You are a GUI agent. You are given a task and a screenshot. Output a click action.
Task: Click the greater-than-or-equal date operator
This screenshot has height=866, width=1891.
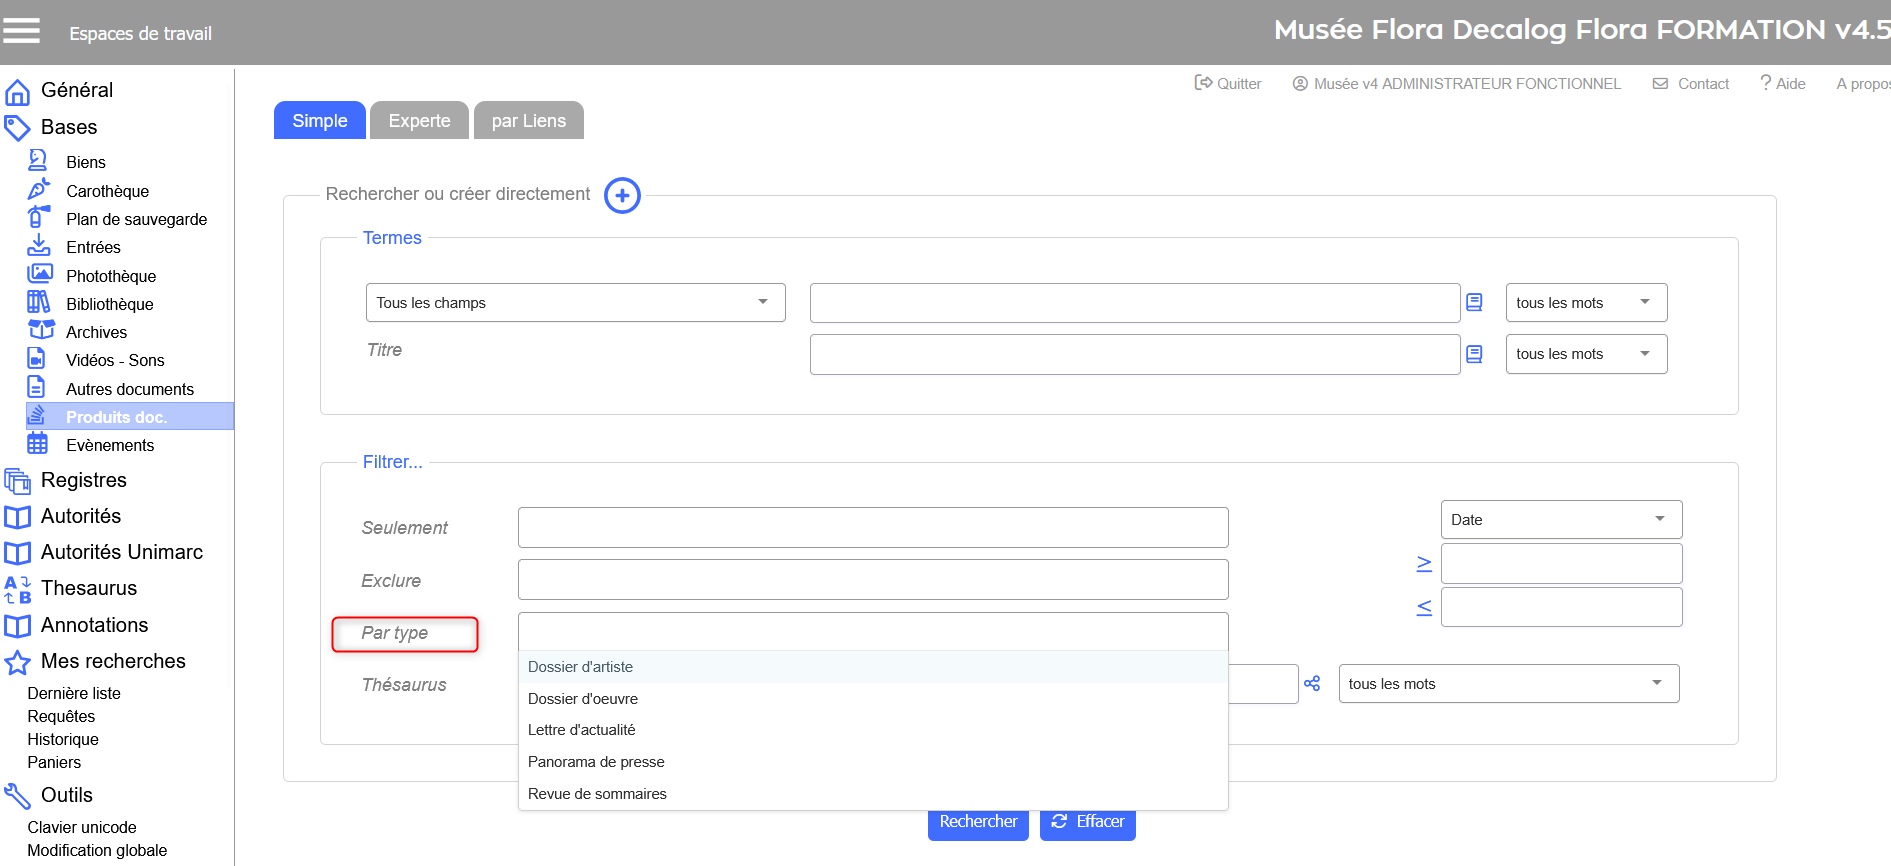[1424, 564]
